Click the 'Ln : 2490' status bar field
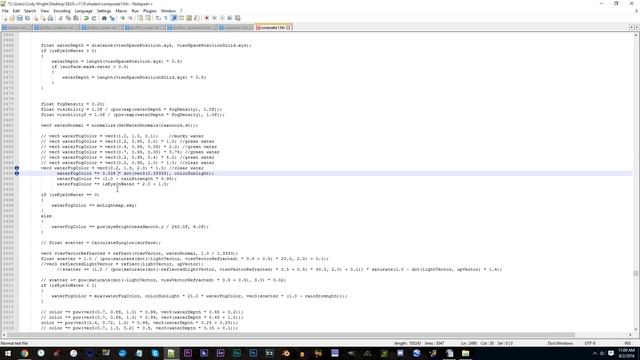Viewport: 640px width, 360px height. pos(469,343)
